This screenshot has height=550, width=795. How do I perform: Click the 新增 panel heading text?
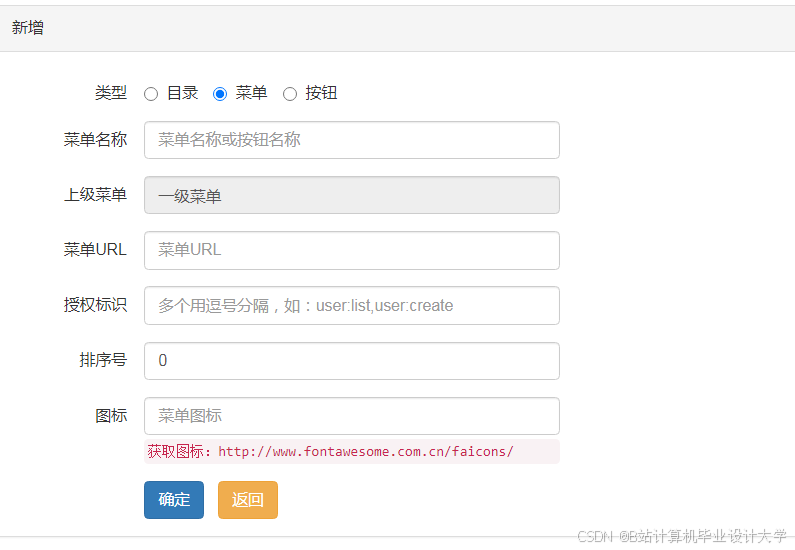pyautogui.click(x=27, y=27)
